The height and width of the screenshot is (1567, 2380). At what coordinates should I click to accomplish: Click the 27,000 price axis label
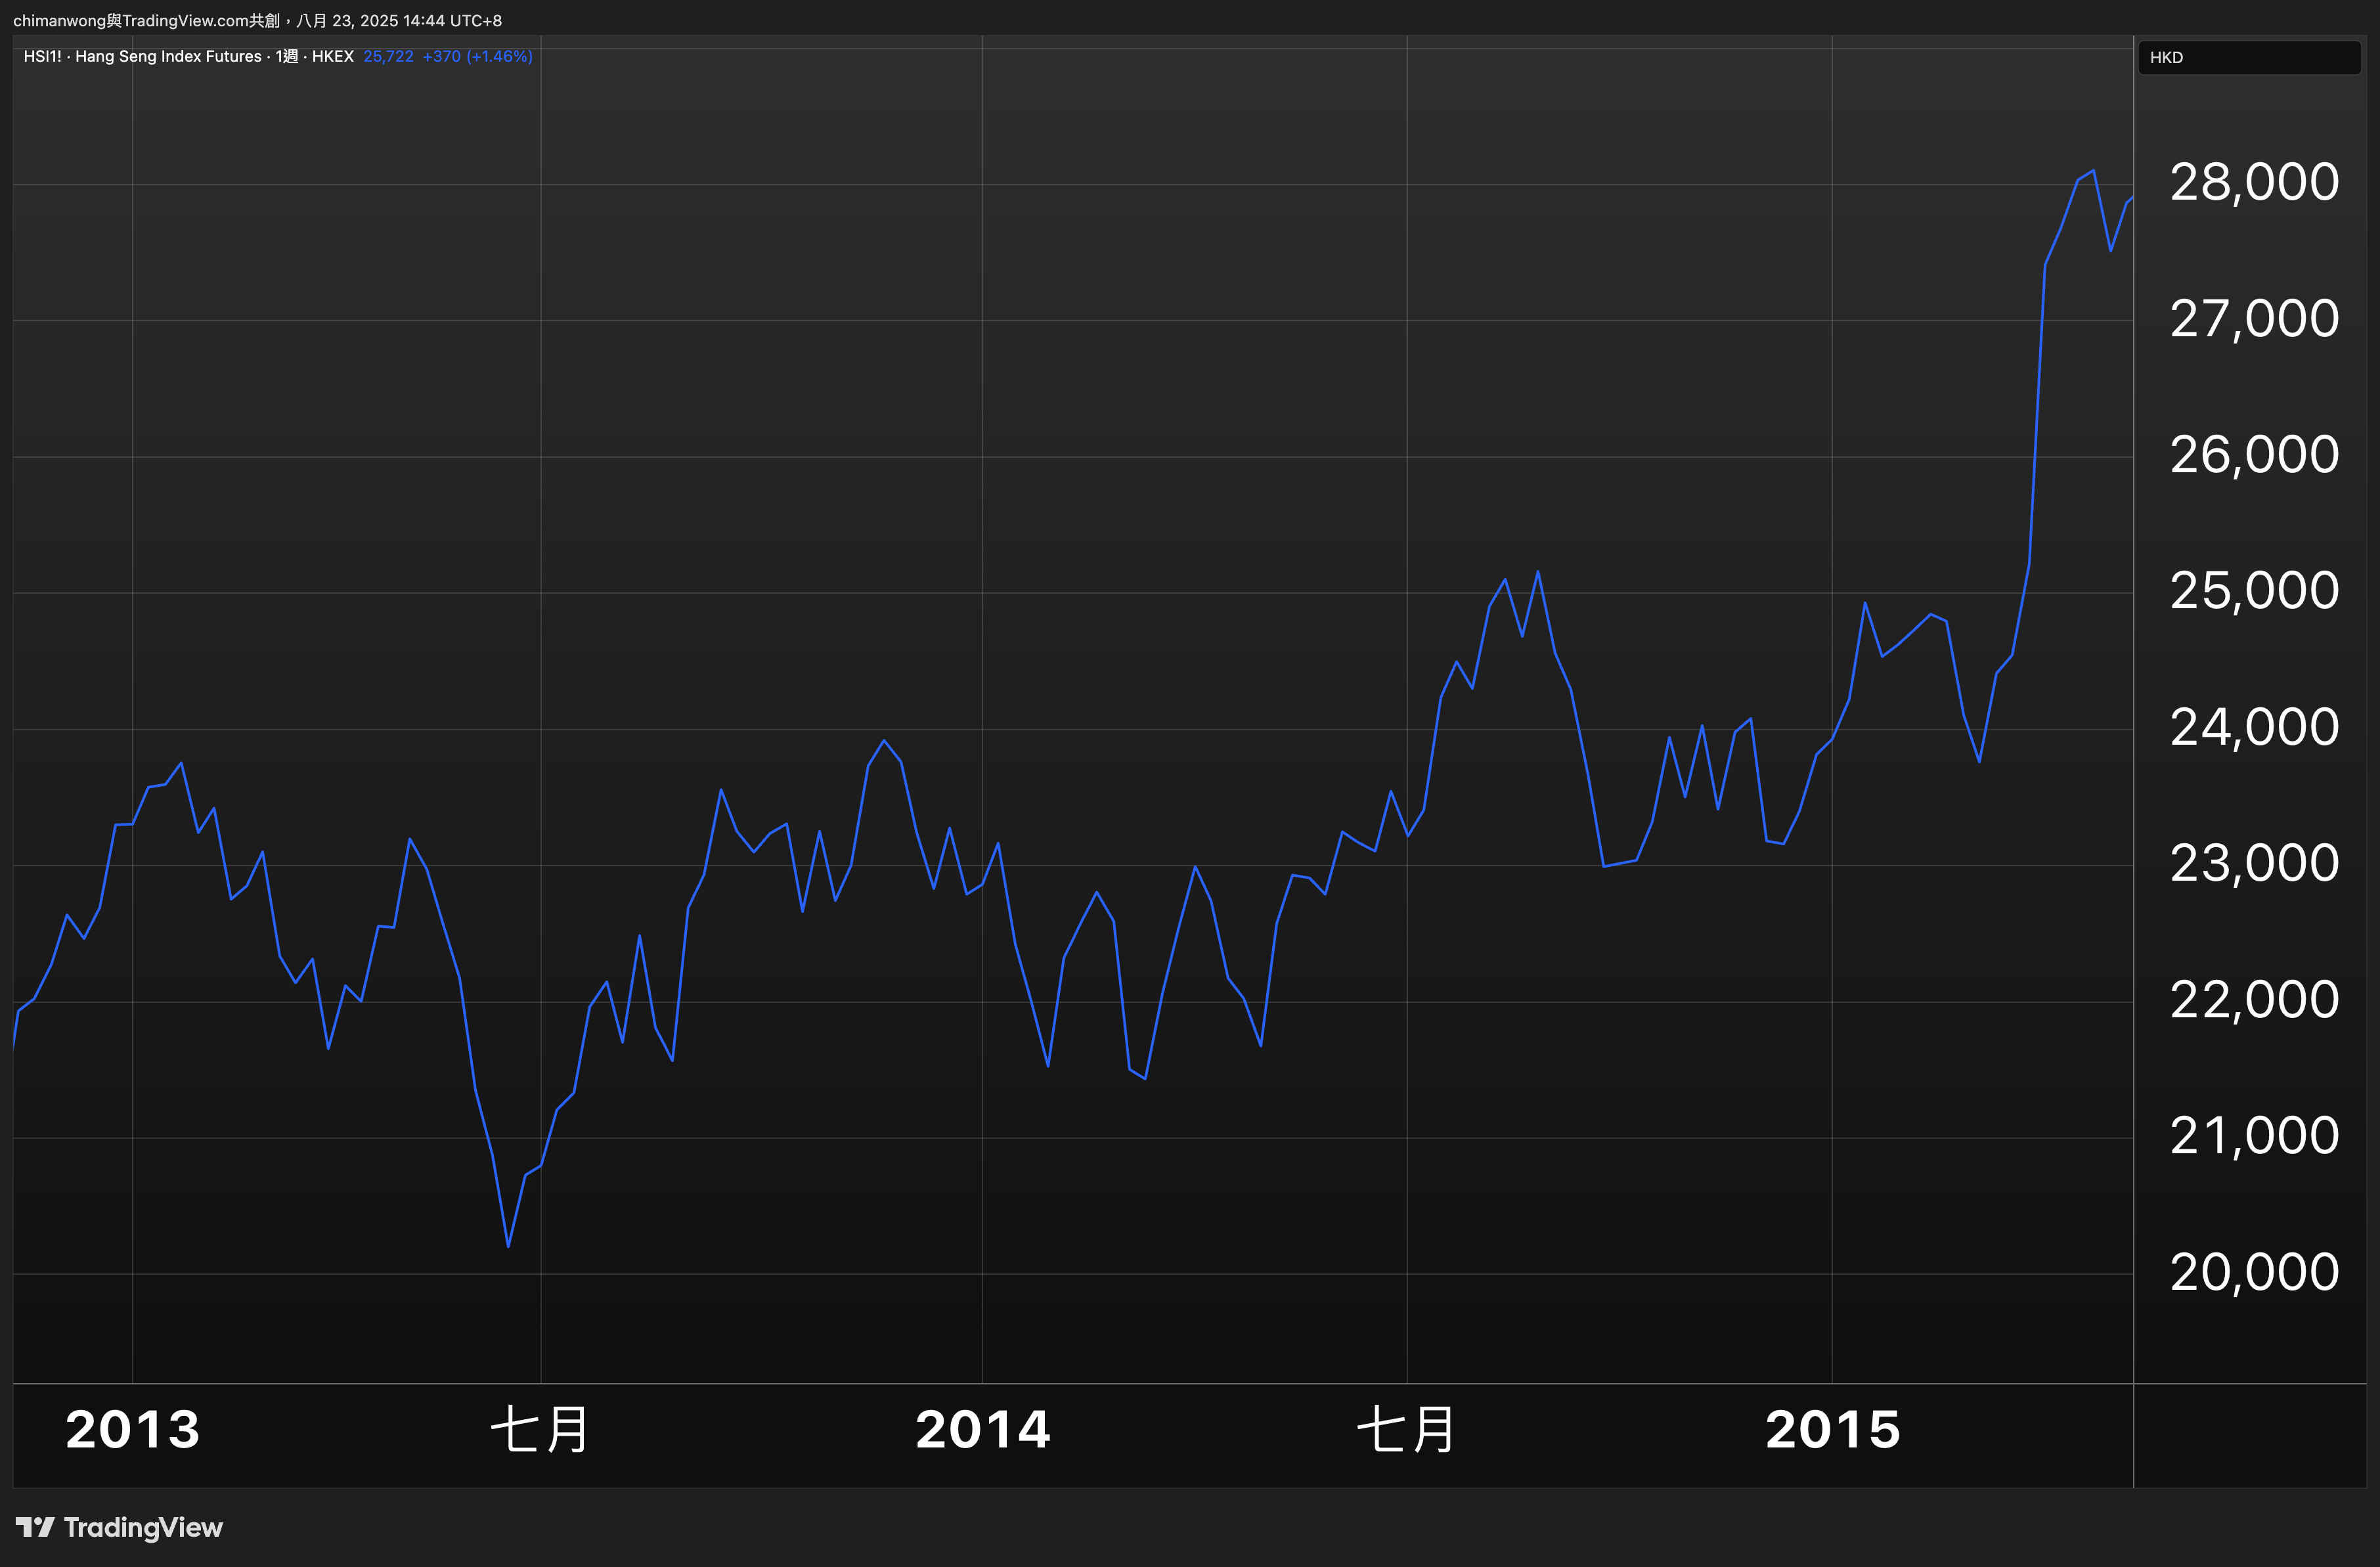coord(2254,319)
